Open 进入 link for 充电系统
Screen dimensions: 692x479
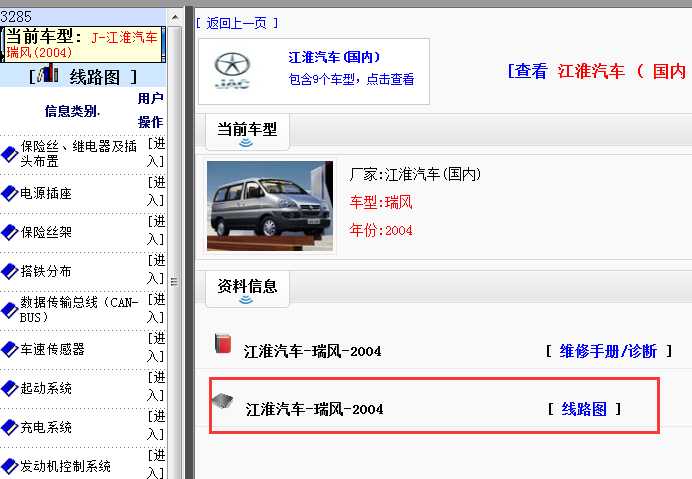156,425
